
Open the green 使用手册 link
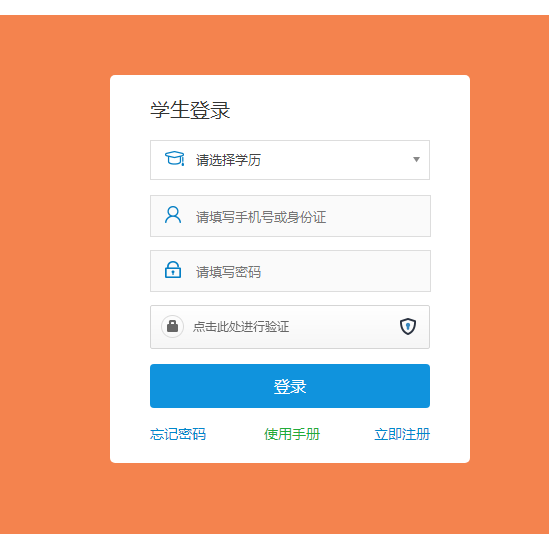coord(292,434)
